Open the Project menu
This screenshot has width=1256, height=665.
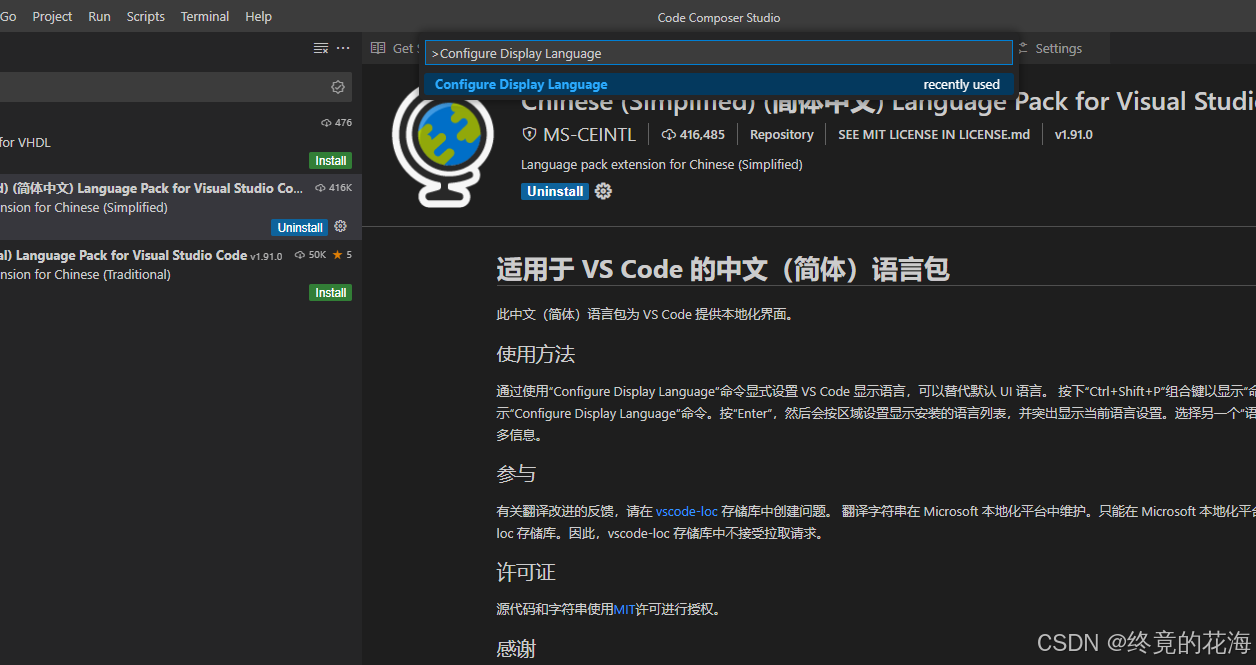52,17
